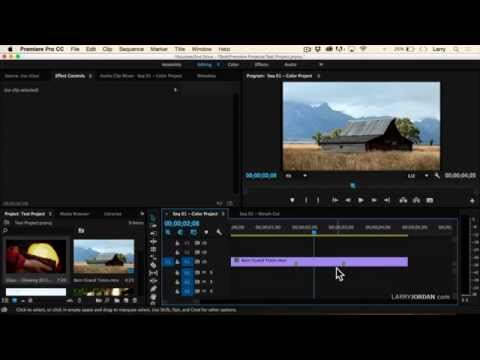The height and width of the screenshot is (360, 480).
Task: Open the Sequence menu
Action: [x=131, y=49]
